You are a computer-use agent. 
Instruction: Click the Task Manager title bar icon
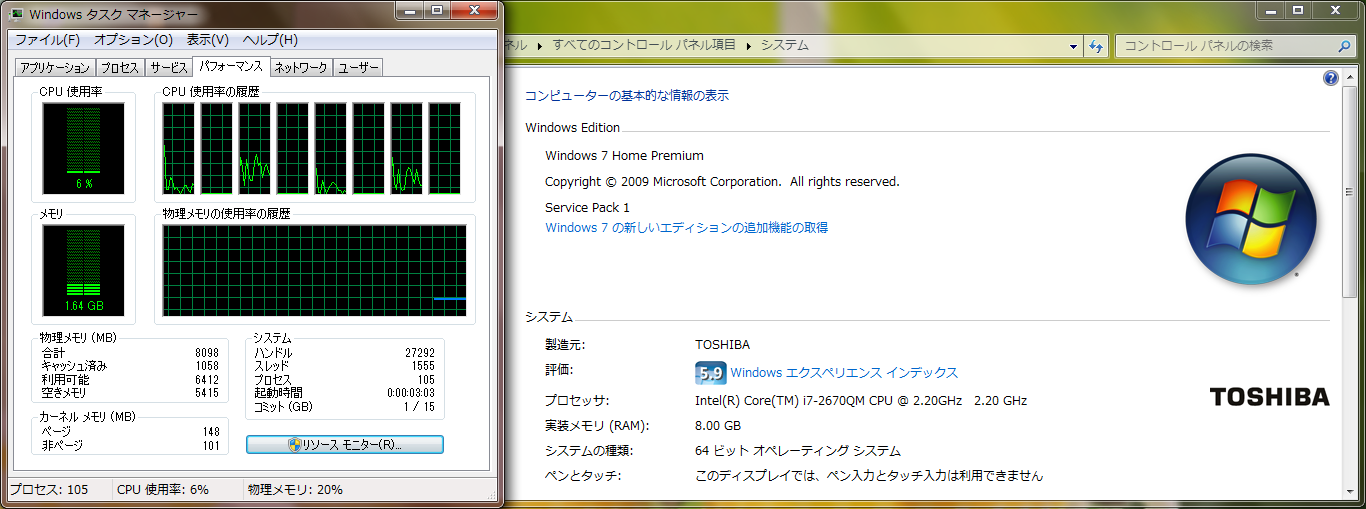(17, 14)
